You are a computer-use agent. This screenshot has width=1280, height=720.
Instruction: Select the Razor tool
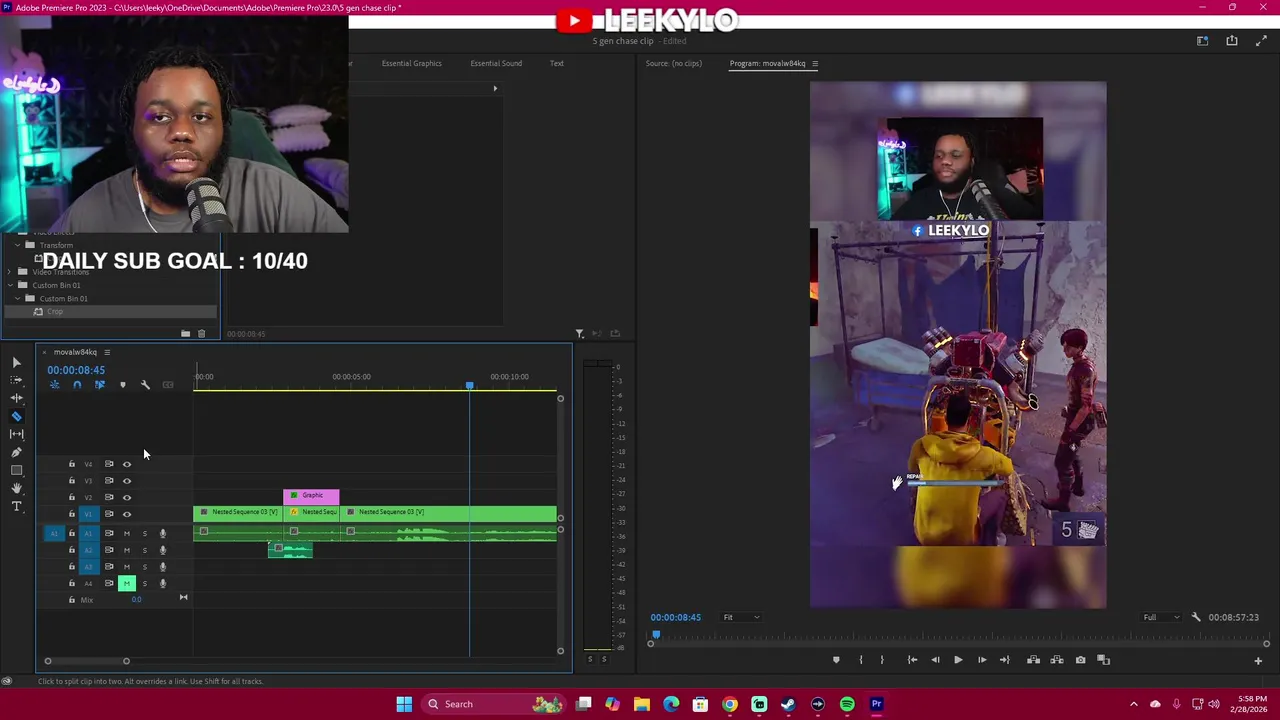[16, 416]
